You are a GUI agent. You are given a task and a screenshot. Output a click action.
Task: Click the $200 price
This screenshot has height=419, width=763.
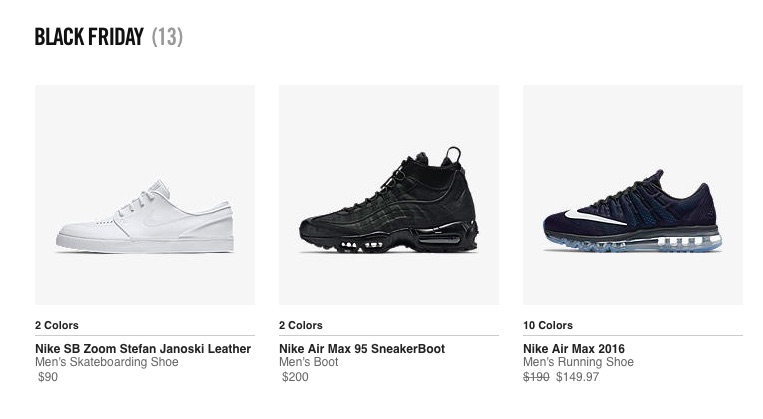(x=295, y=377)
